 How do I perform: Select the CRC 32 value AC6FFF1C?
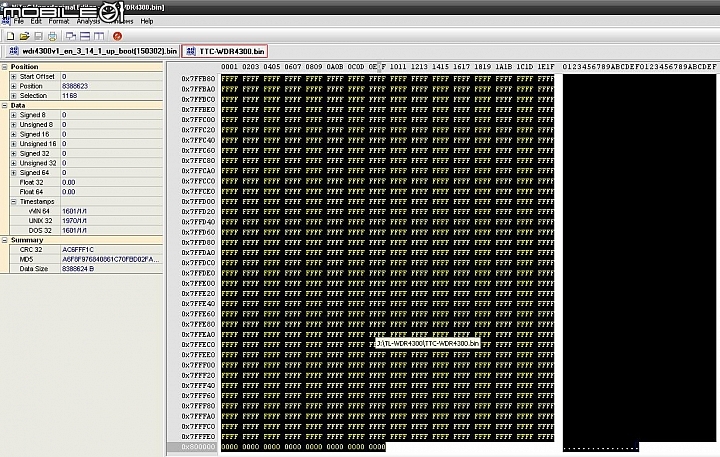[x=78, y=249]
